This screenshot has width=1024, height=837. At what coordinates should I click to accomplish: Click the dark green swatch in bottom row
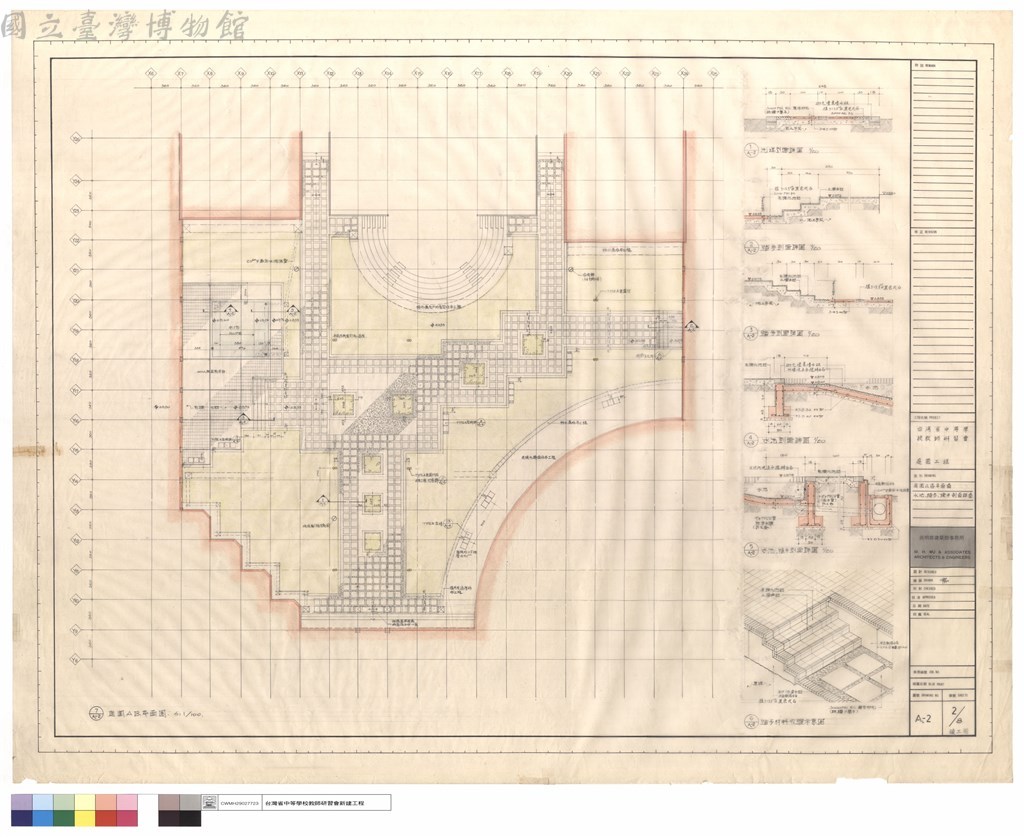click(64, 818)
